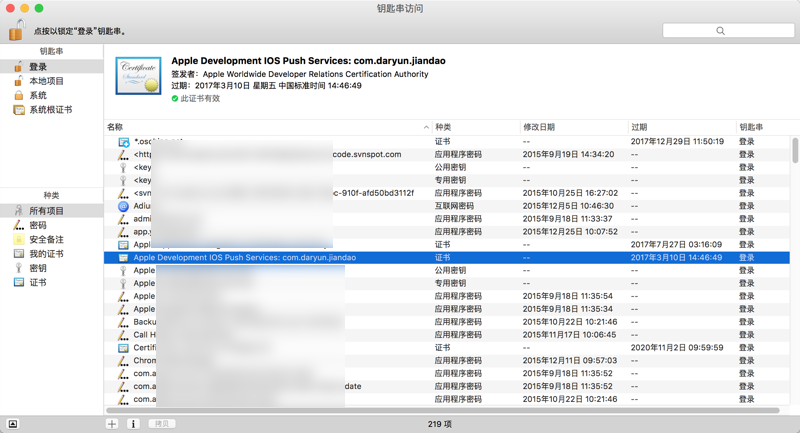Click expiry 2017年12月29日 11:50:19

click(x=677, y=141)
